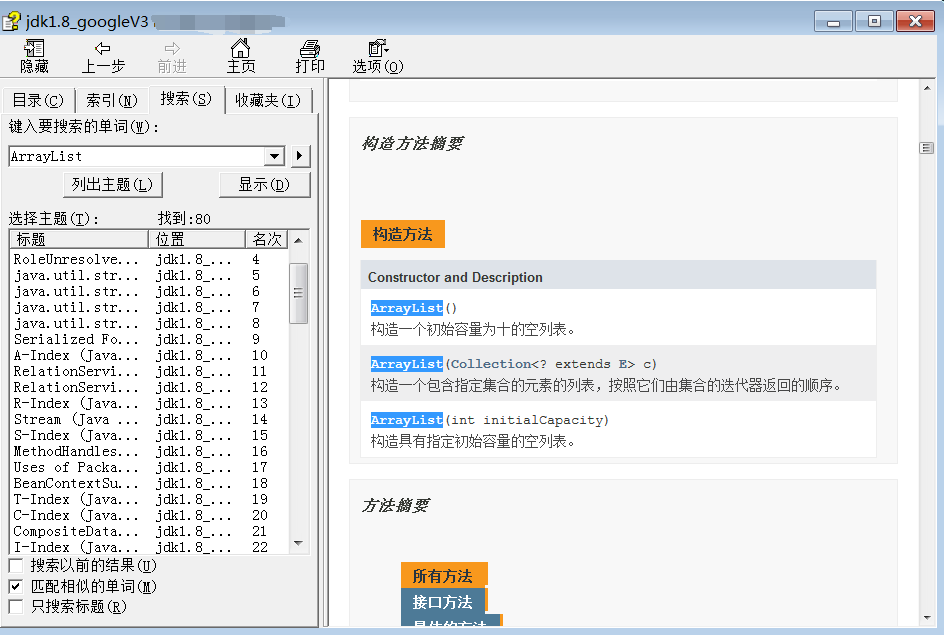Open the Options (选项) toolbar icon
Viewport: 944px width, 635px height.
pos(378,56)
